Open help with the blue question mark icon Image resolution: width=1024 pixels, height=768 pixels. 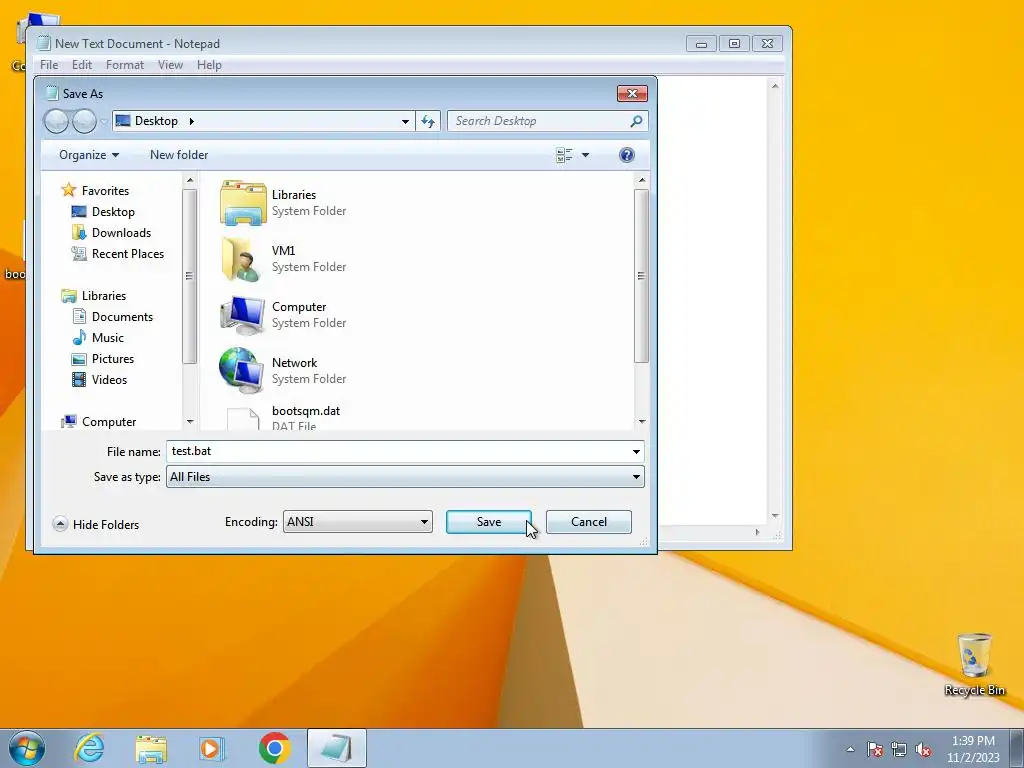tap(626, 155)
